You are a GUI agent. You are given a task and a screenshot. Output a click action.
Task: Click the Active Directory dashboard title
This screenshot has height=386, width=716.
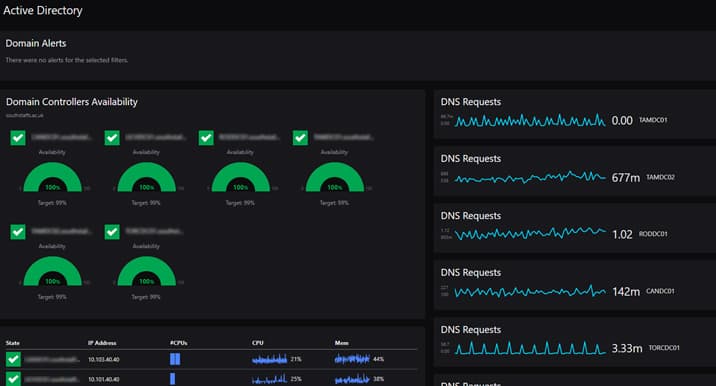(42, 11)
